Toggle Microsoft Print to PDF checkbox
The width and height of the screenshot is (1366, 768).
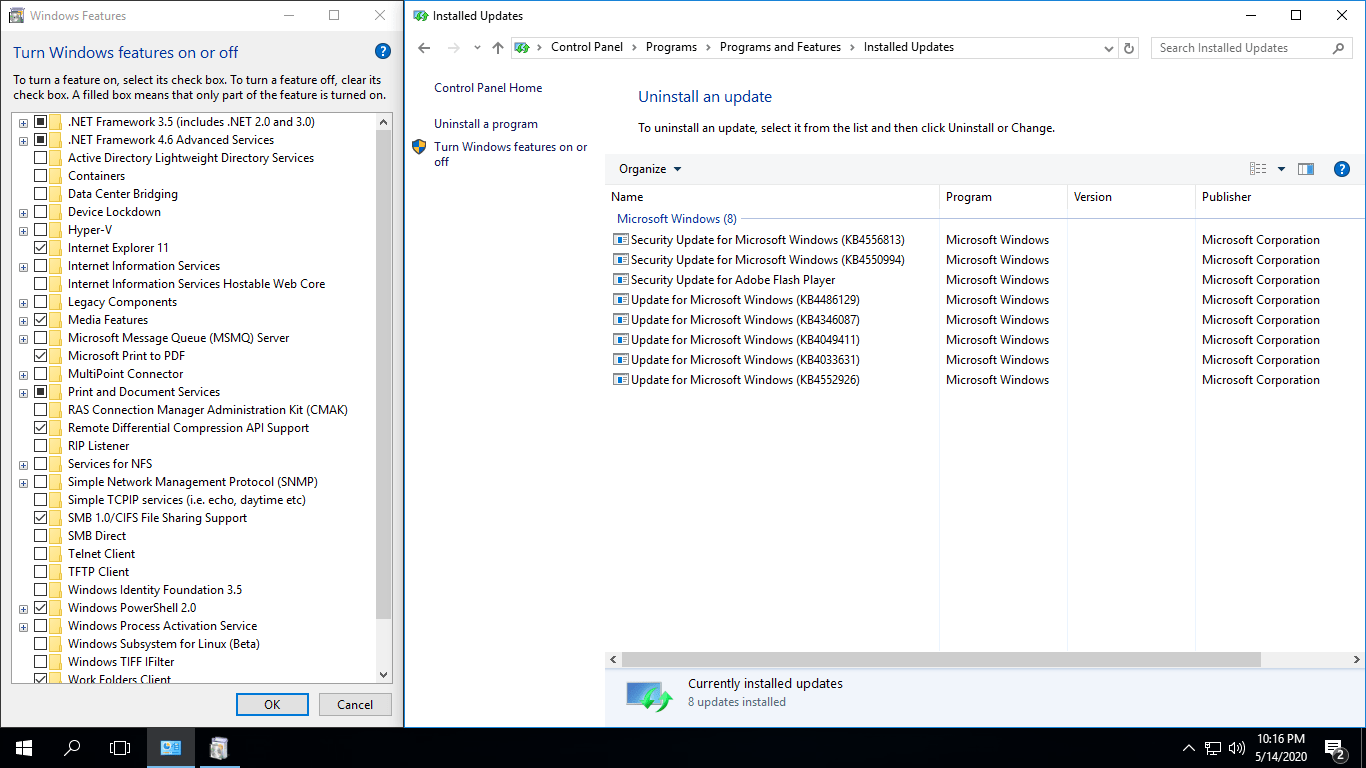[x=40, y=356]
